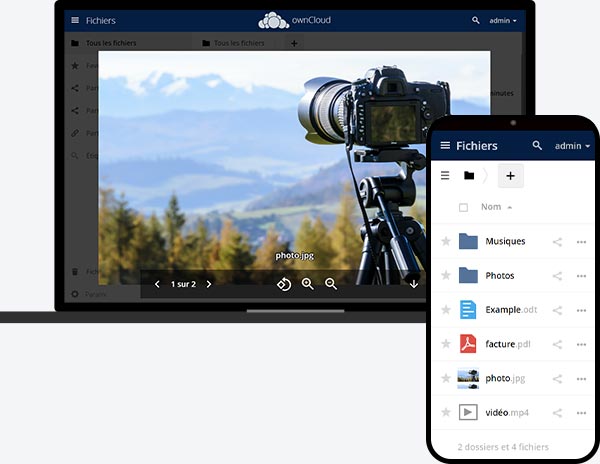The width and height of the screenshot is (600, 464).
Task: Favorite the Musiques folder
Action: [446, 241]
